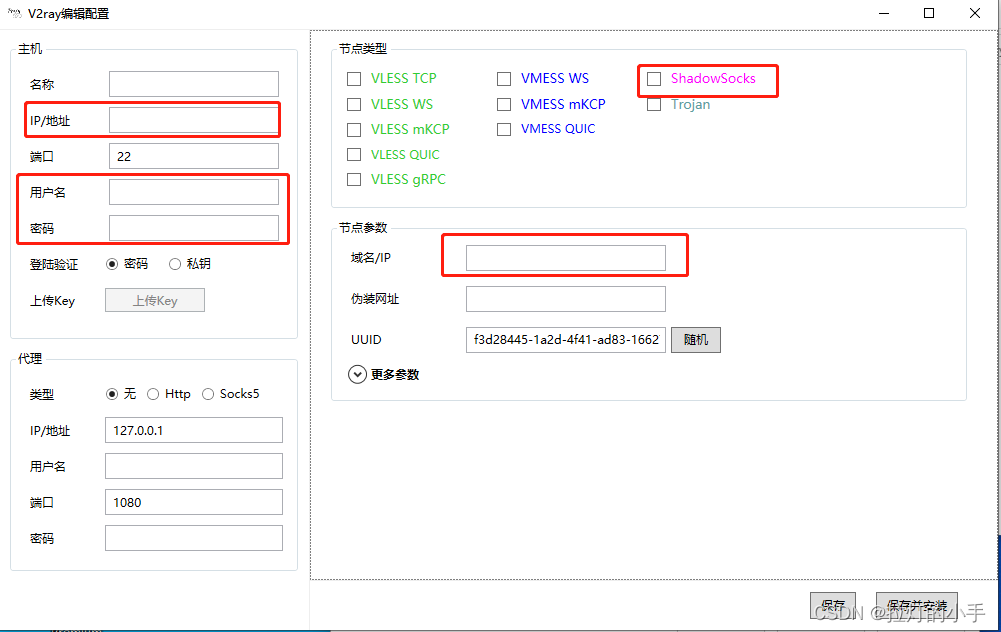Click the 伪装网址 input field

point(566,299)
